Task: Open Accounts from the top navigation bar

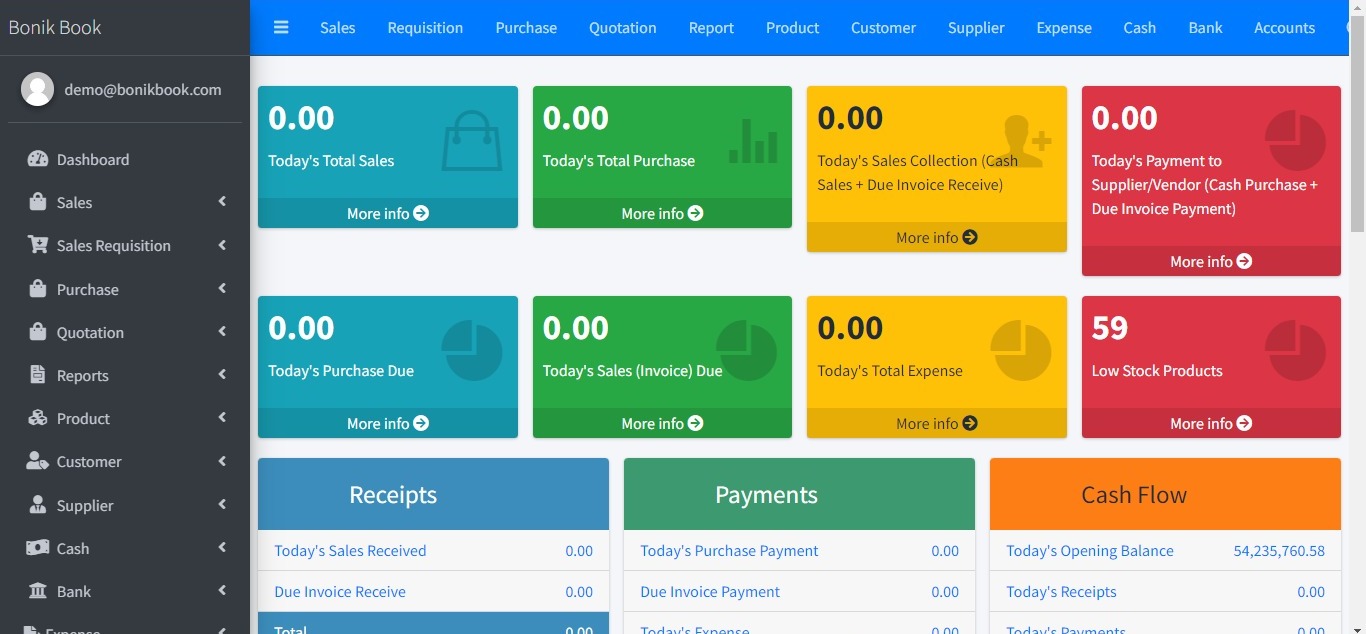Action: tap(1284, 28)
